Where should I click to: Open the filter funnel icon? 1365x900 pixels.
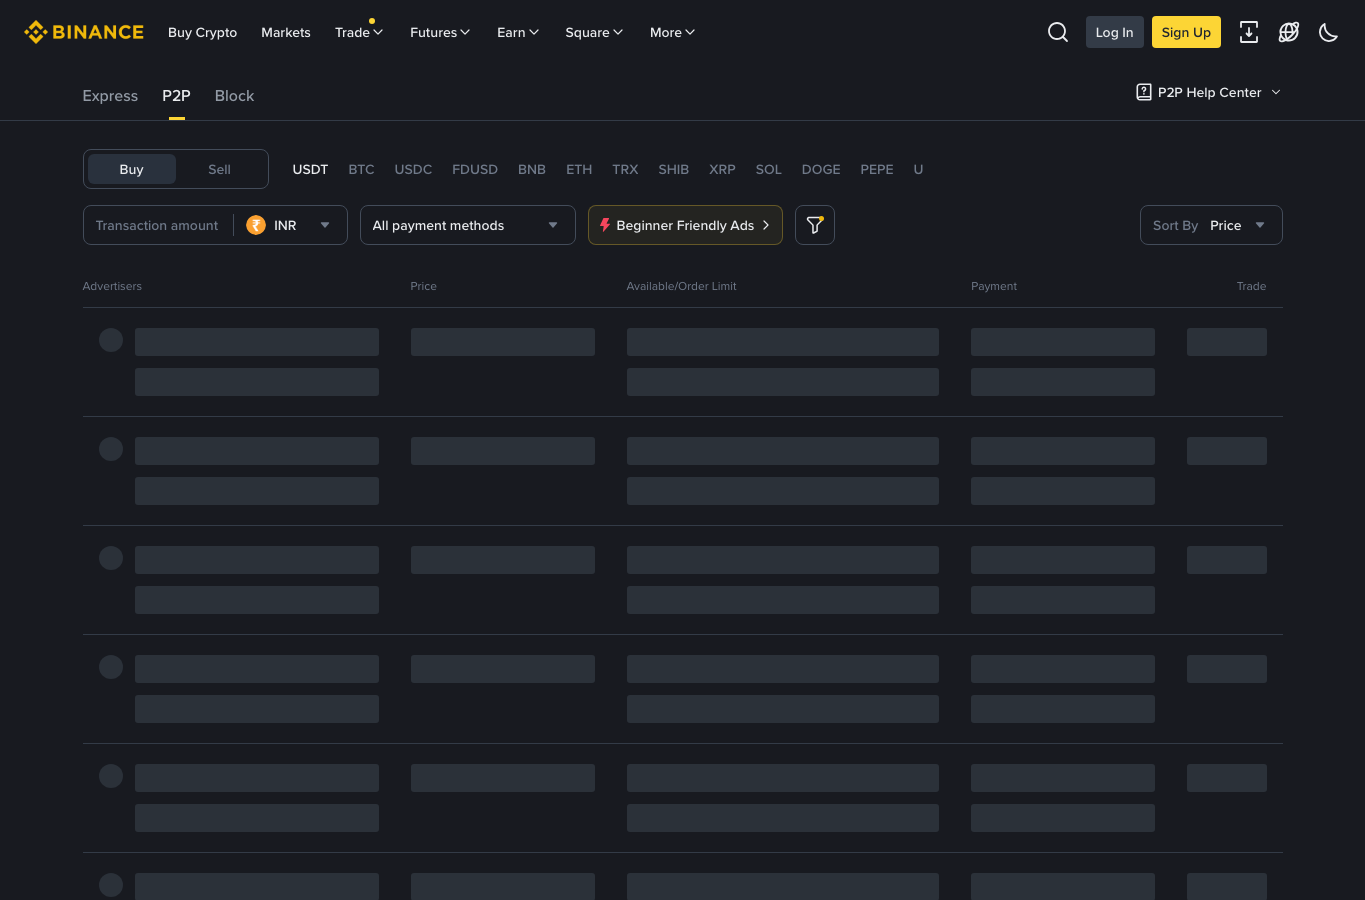[x=815, y=225]
